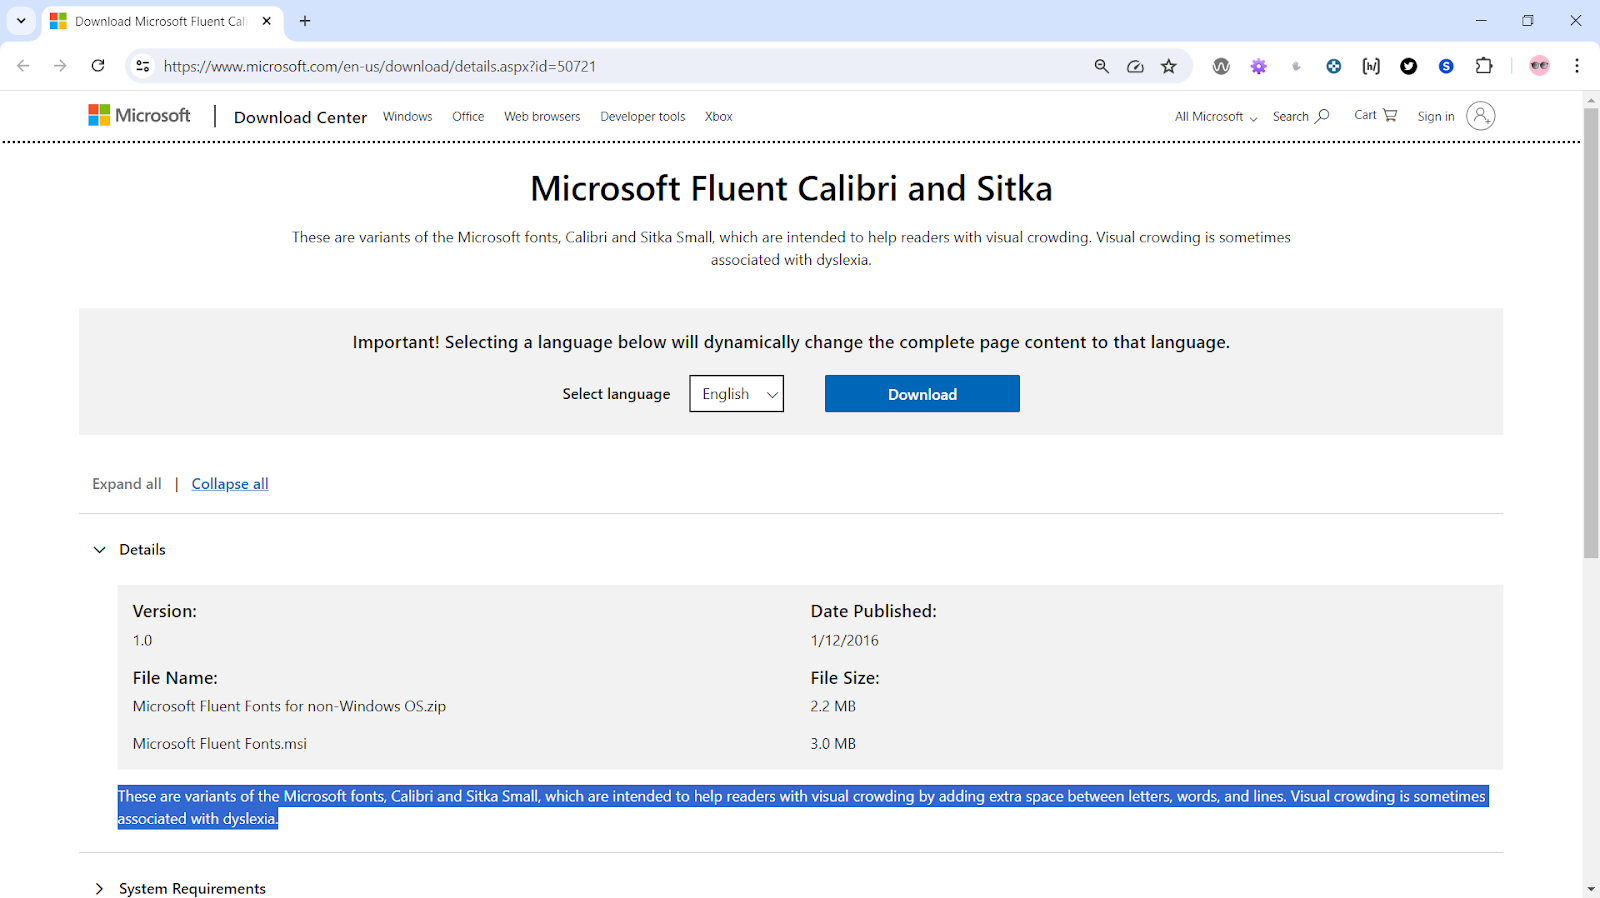Image resolution: width=1600 pixels, height=898 pixels.
Task: Click the scrollbar down arrow
Action: (x=1591, y=889)
